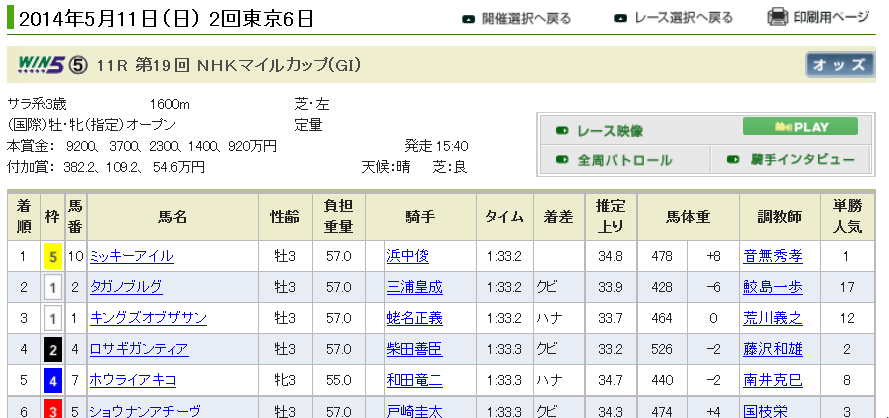Open horse ロサギガンティア profile
This screenshot has height=418, width=889.
coord(139,349)
